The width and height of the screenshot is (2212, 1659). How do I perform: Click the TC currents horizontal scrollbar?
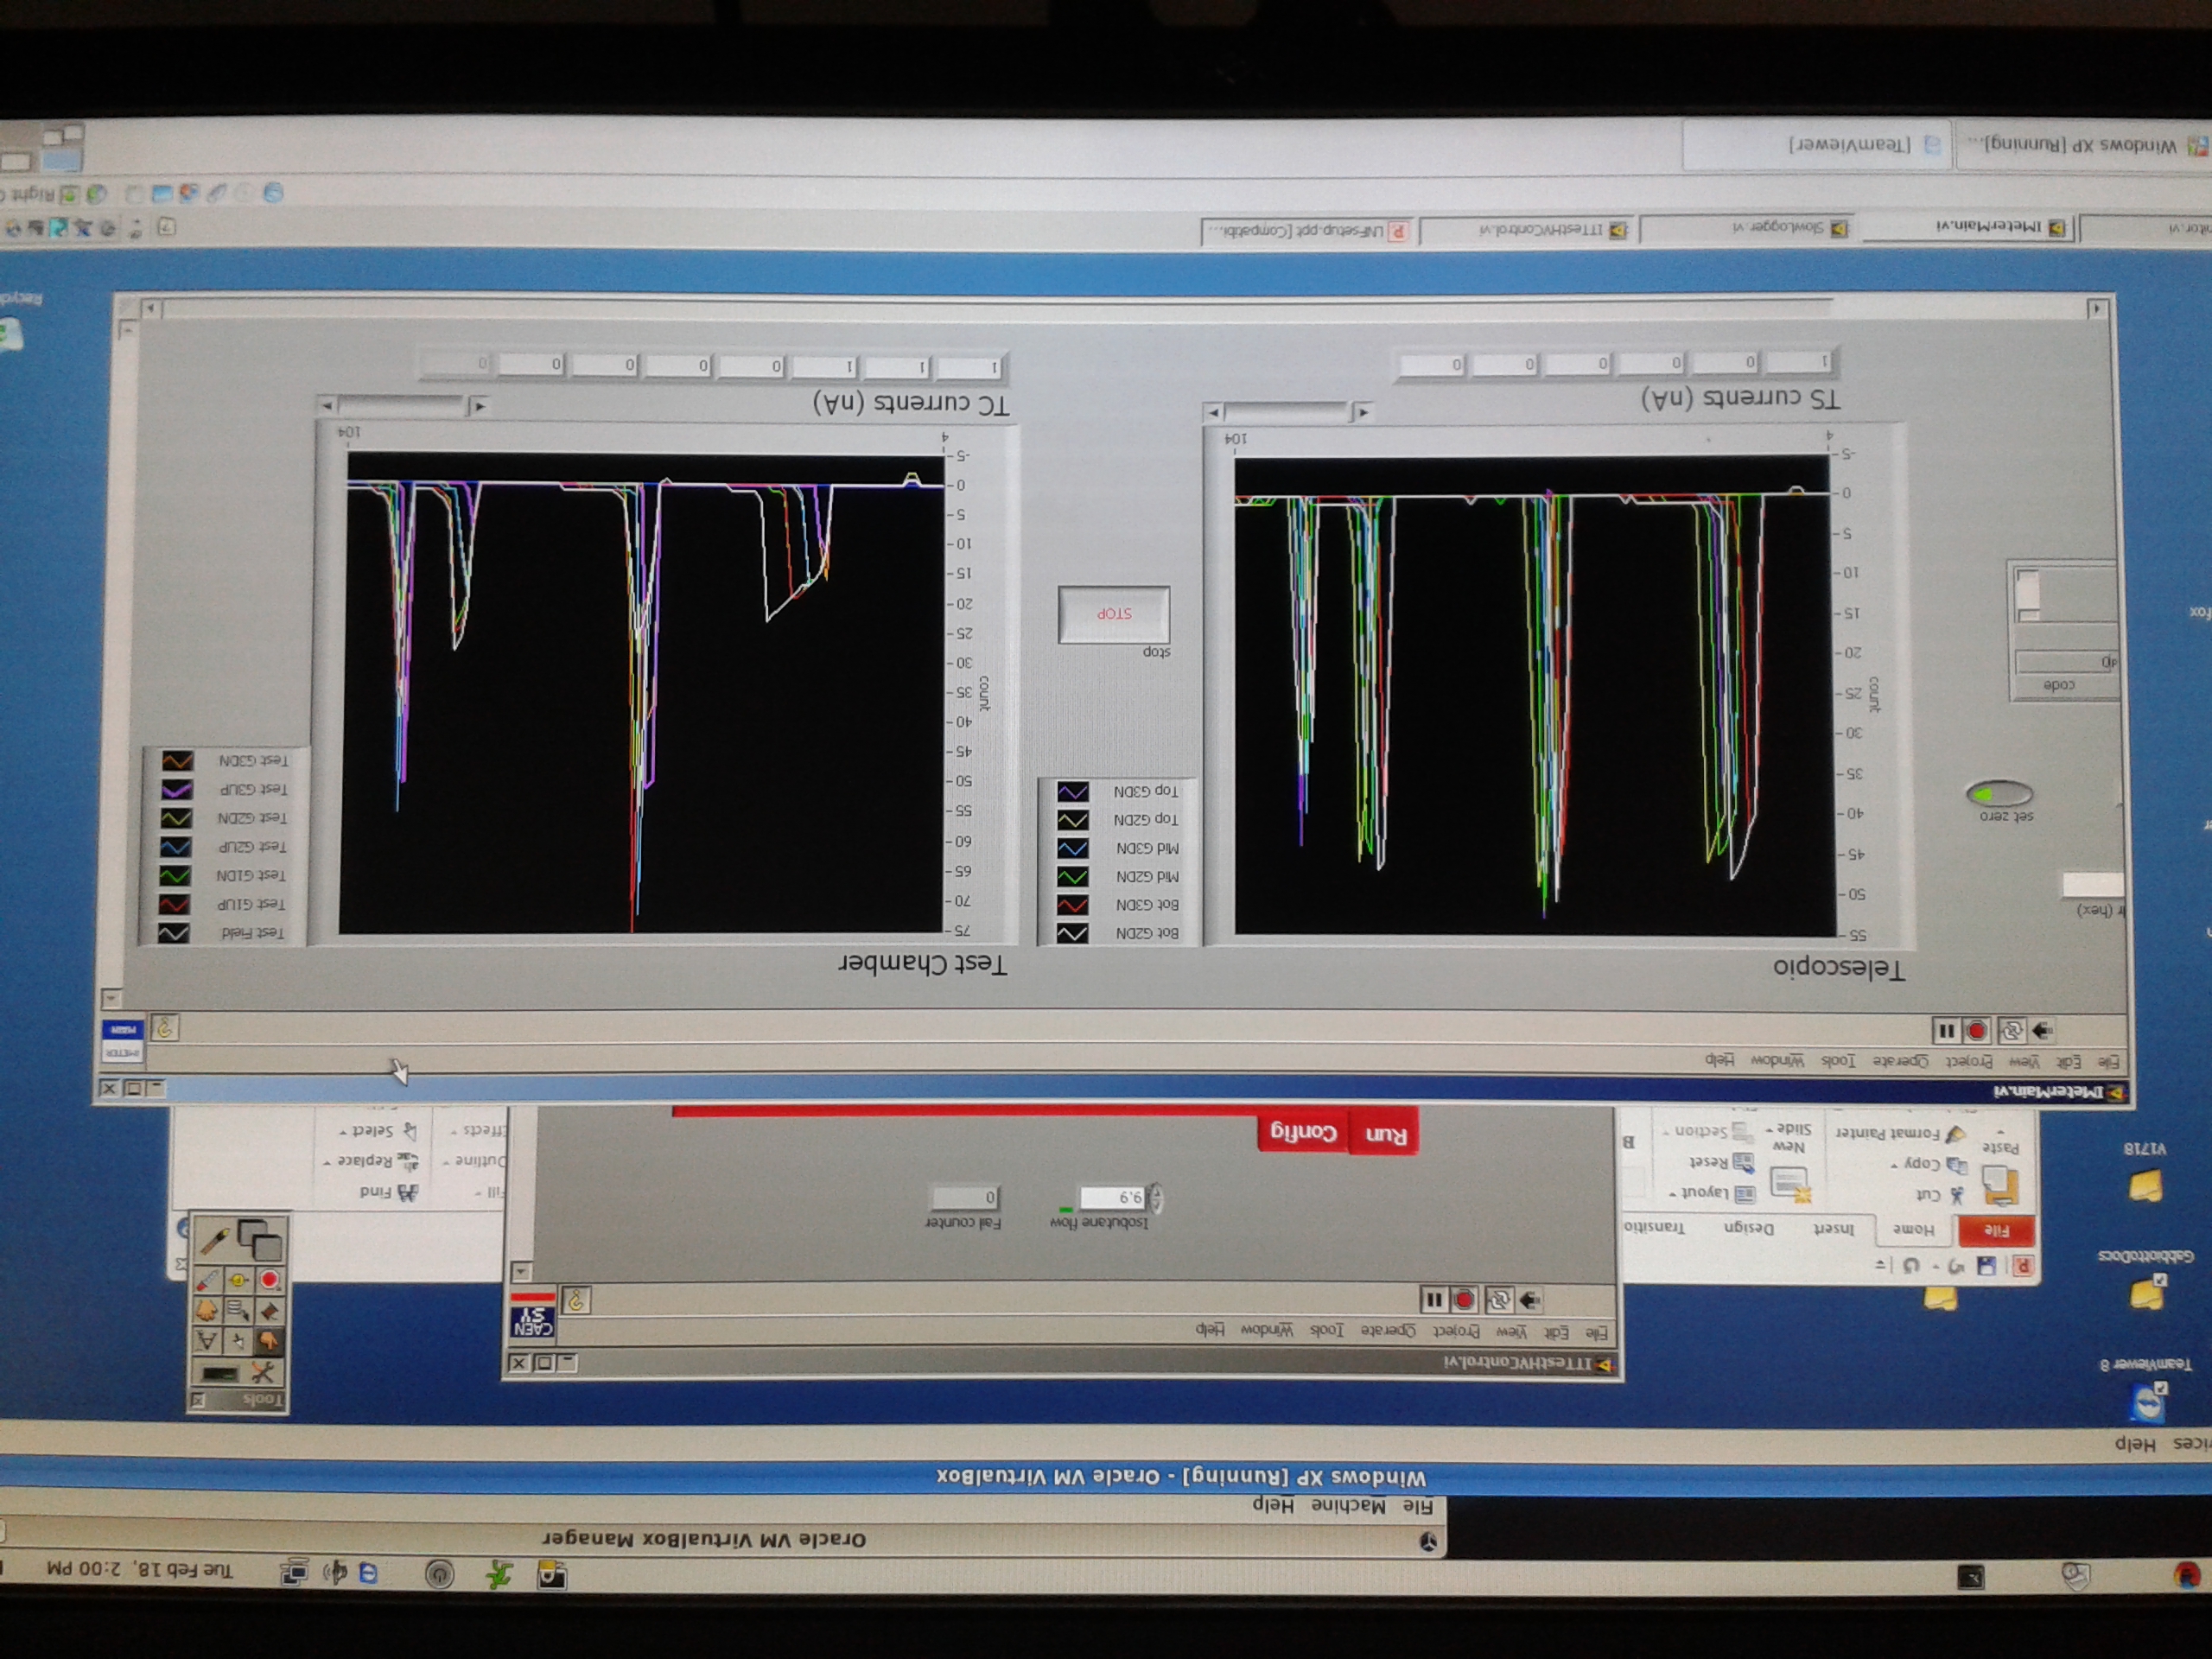point(404,405)
